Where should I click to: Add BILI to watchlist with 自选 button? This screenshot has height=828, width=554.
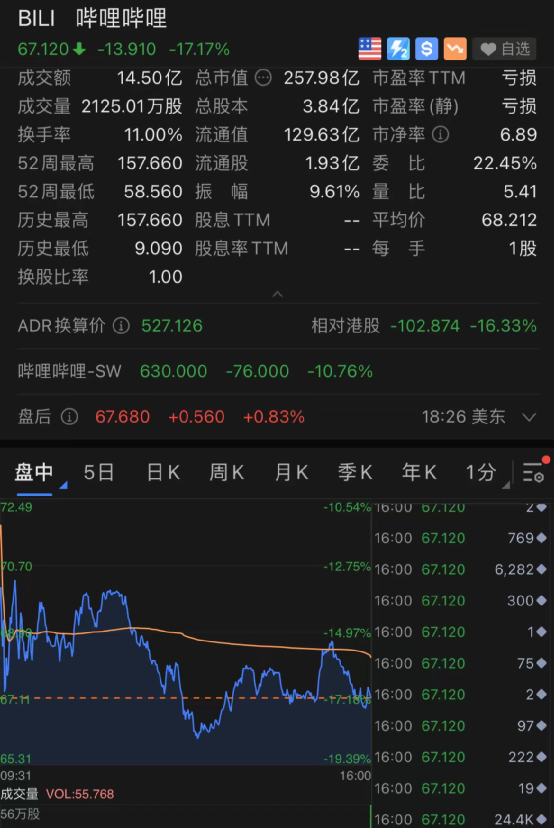coord(504,49)
